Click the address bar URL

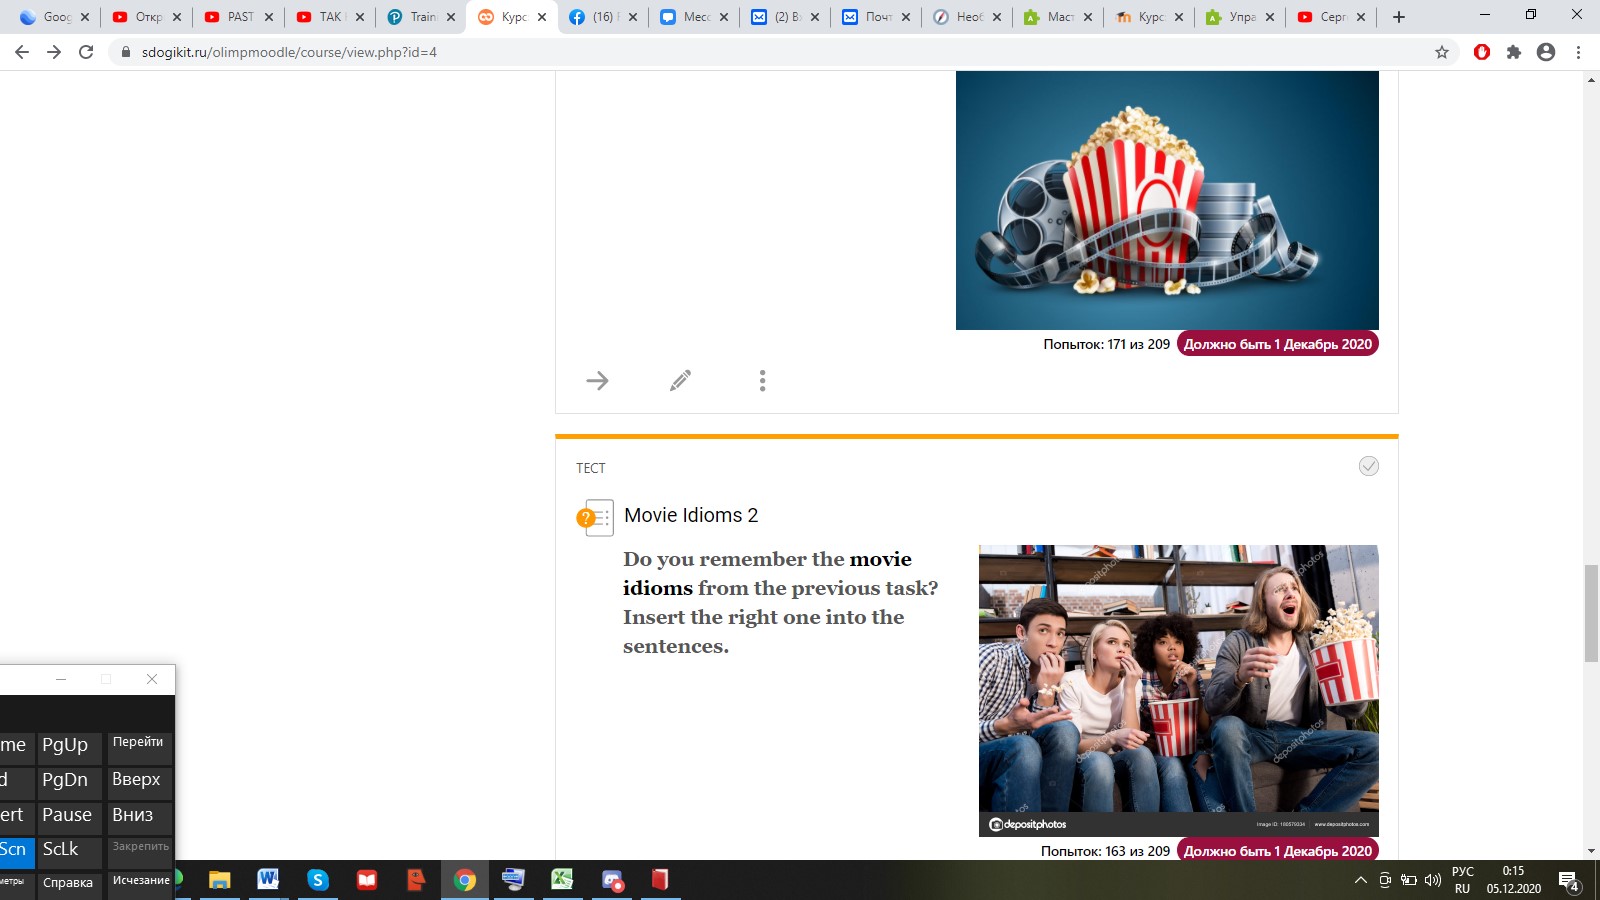click(289, 52)
